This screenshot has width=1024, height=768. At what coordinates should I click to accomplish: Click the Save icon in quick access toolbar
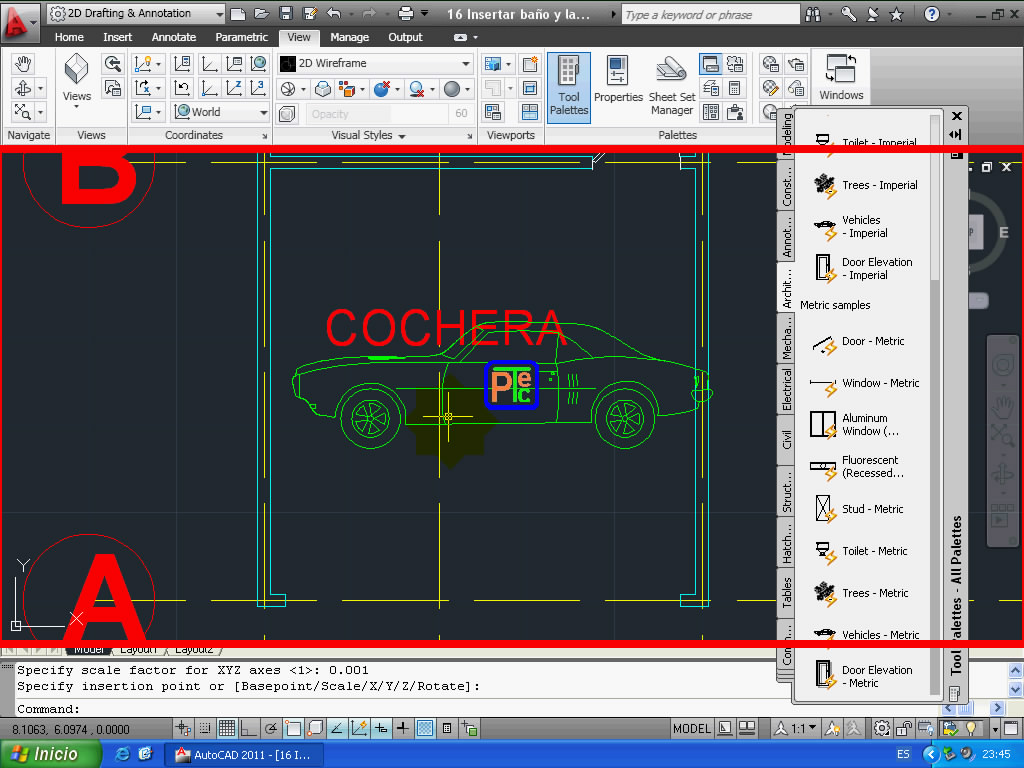point(285,13)
